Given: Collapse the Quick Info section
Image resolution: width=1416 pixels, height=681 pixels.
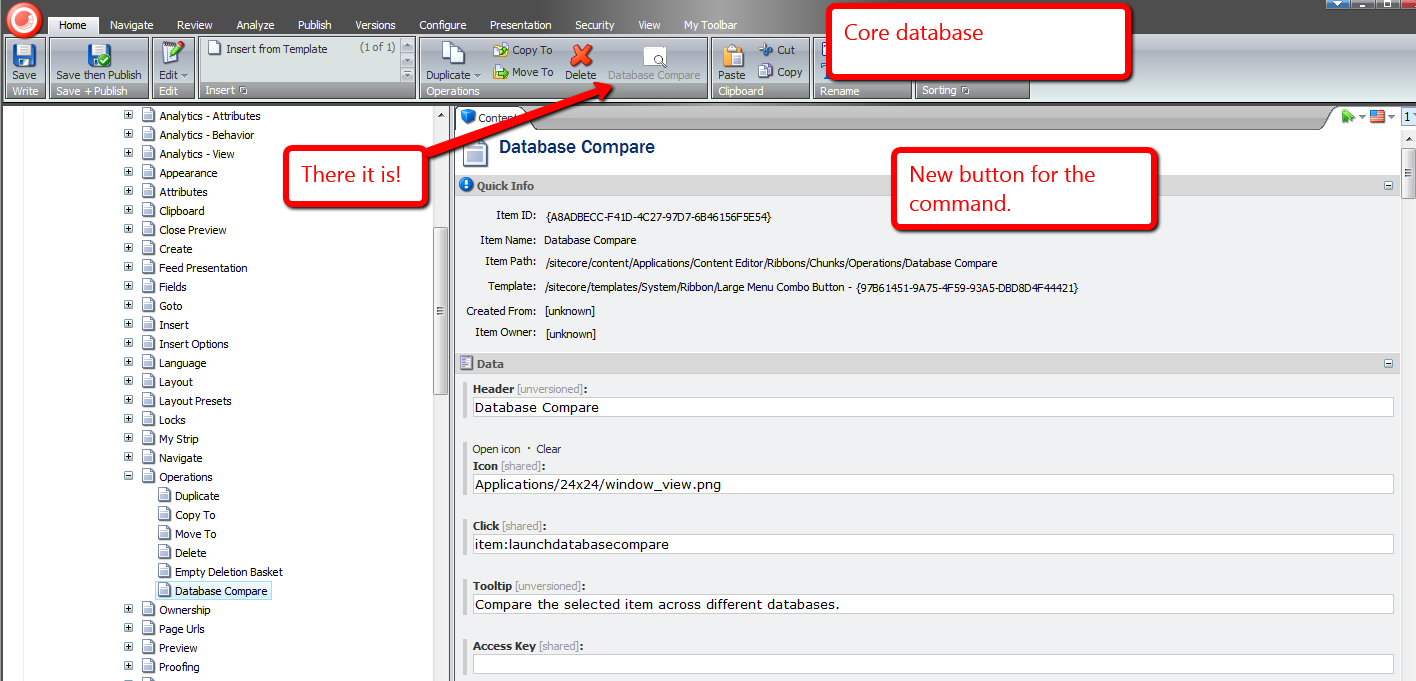Looking at the screenshot, I should (1388, 186).
